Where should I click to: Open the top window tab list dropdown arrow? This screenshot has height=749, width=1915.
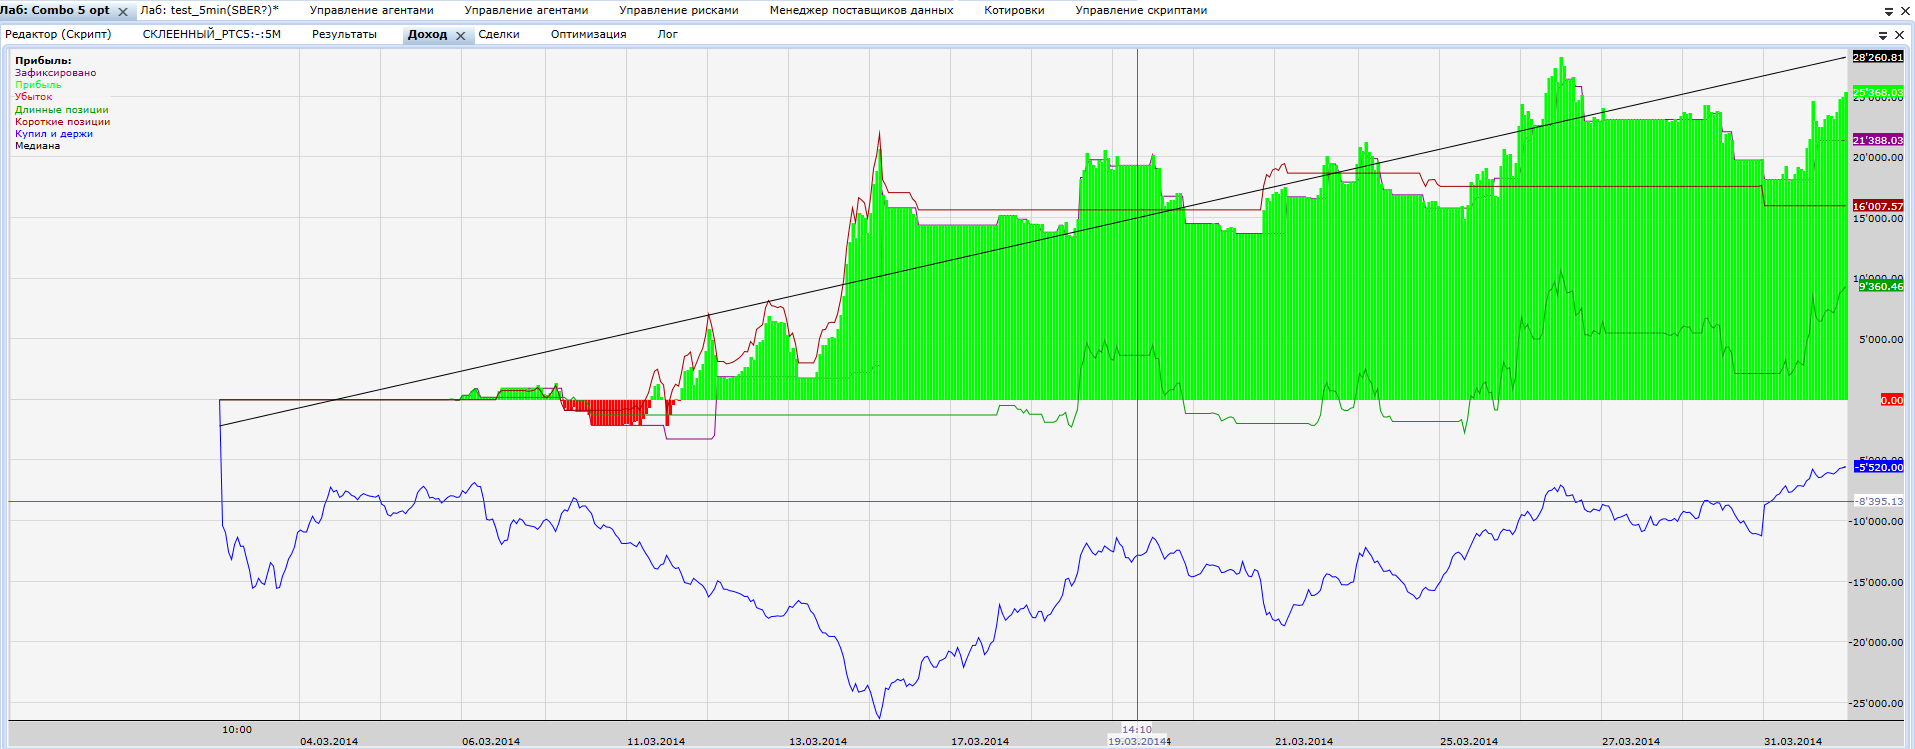[1889, 12]
